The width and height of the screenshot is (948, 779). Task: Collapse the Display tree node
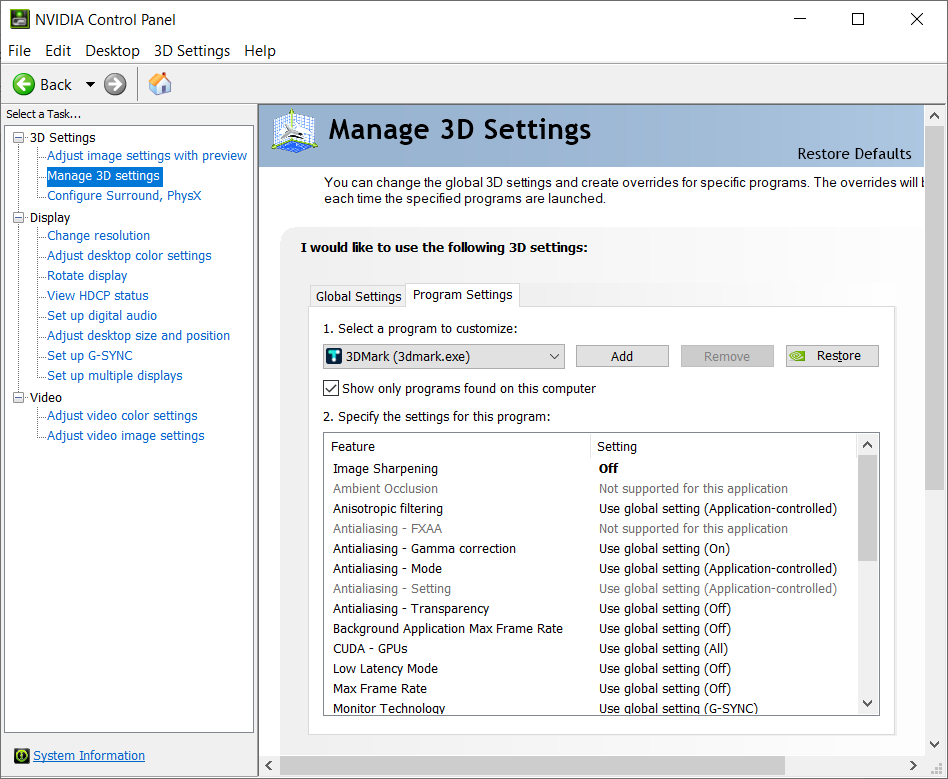click(18, 218)
